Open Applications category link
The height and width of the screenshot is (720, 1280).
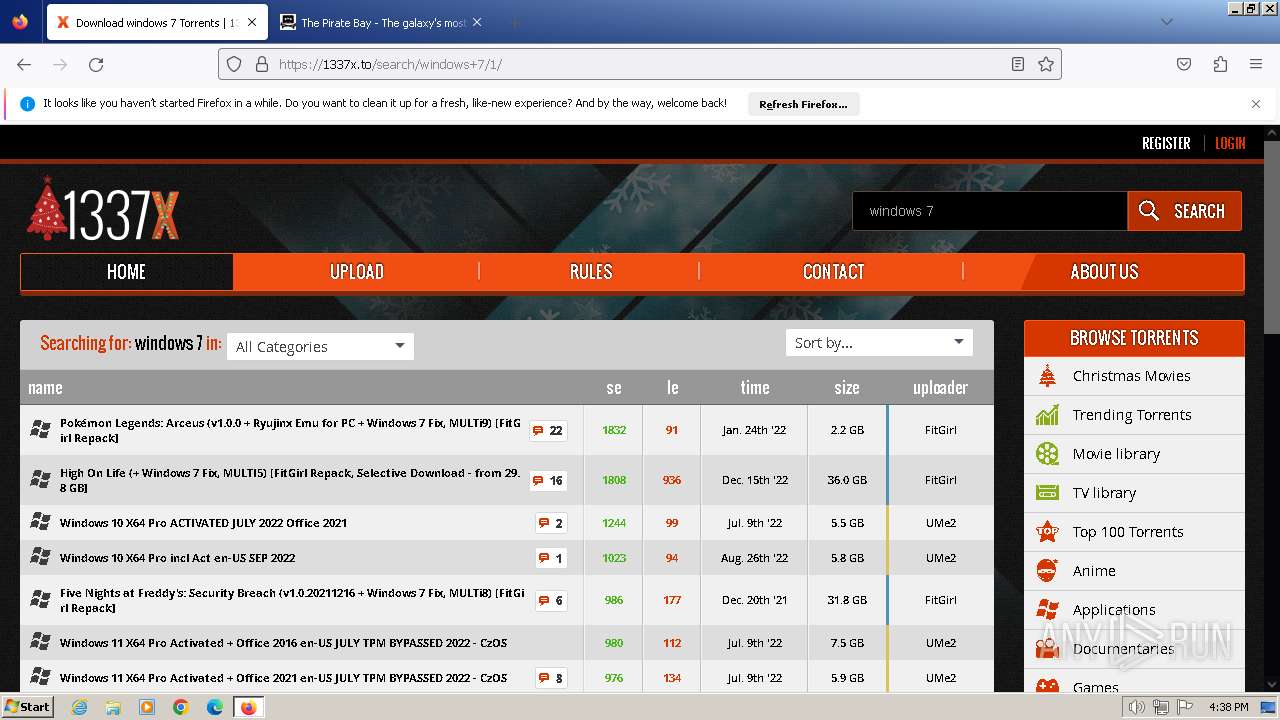pos(1114,610)
